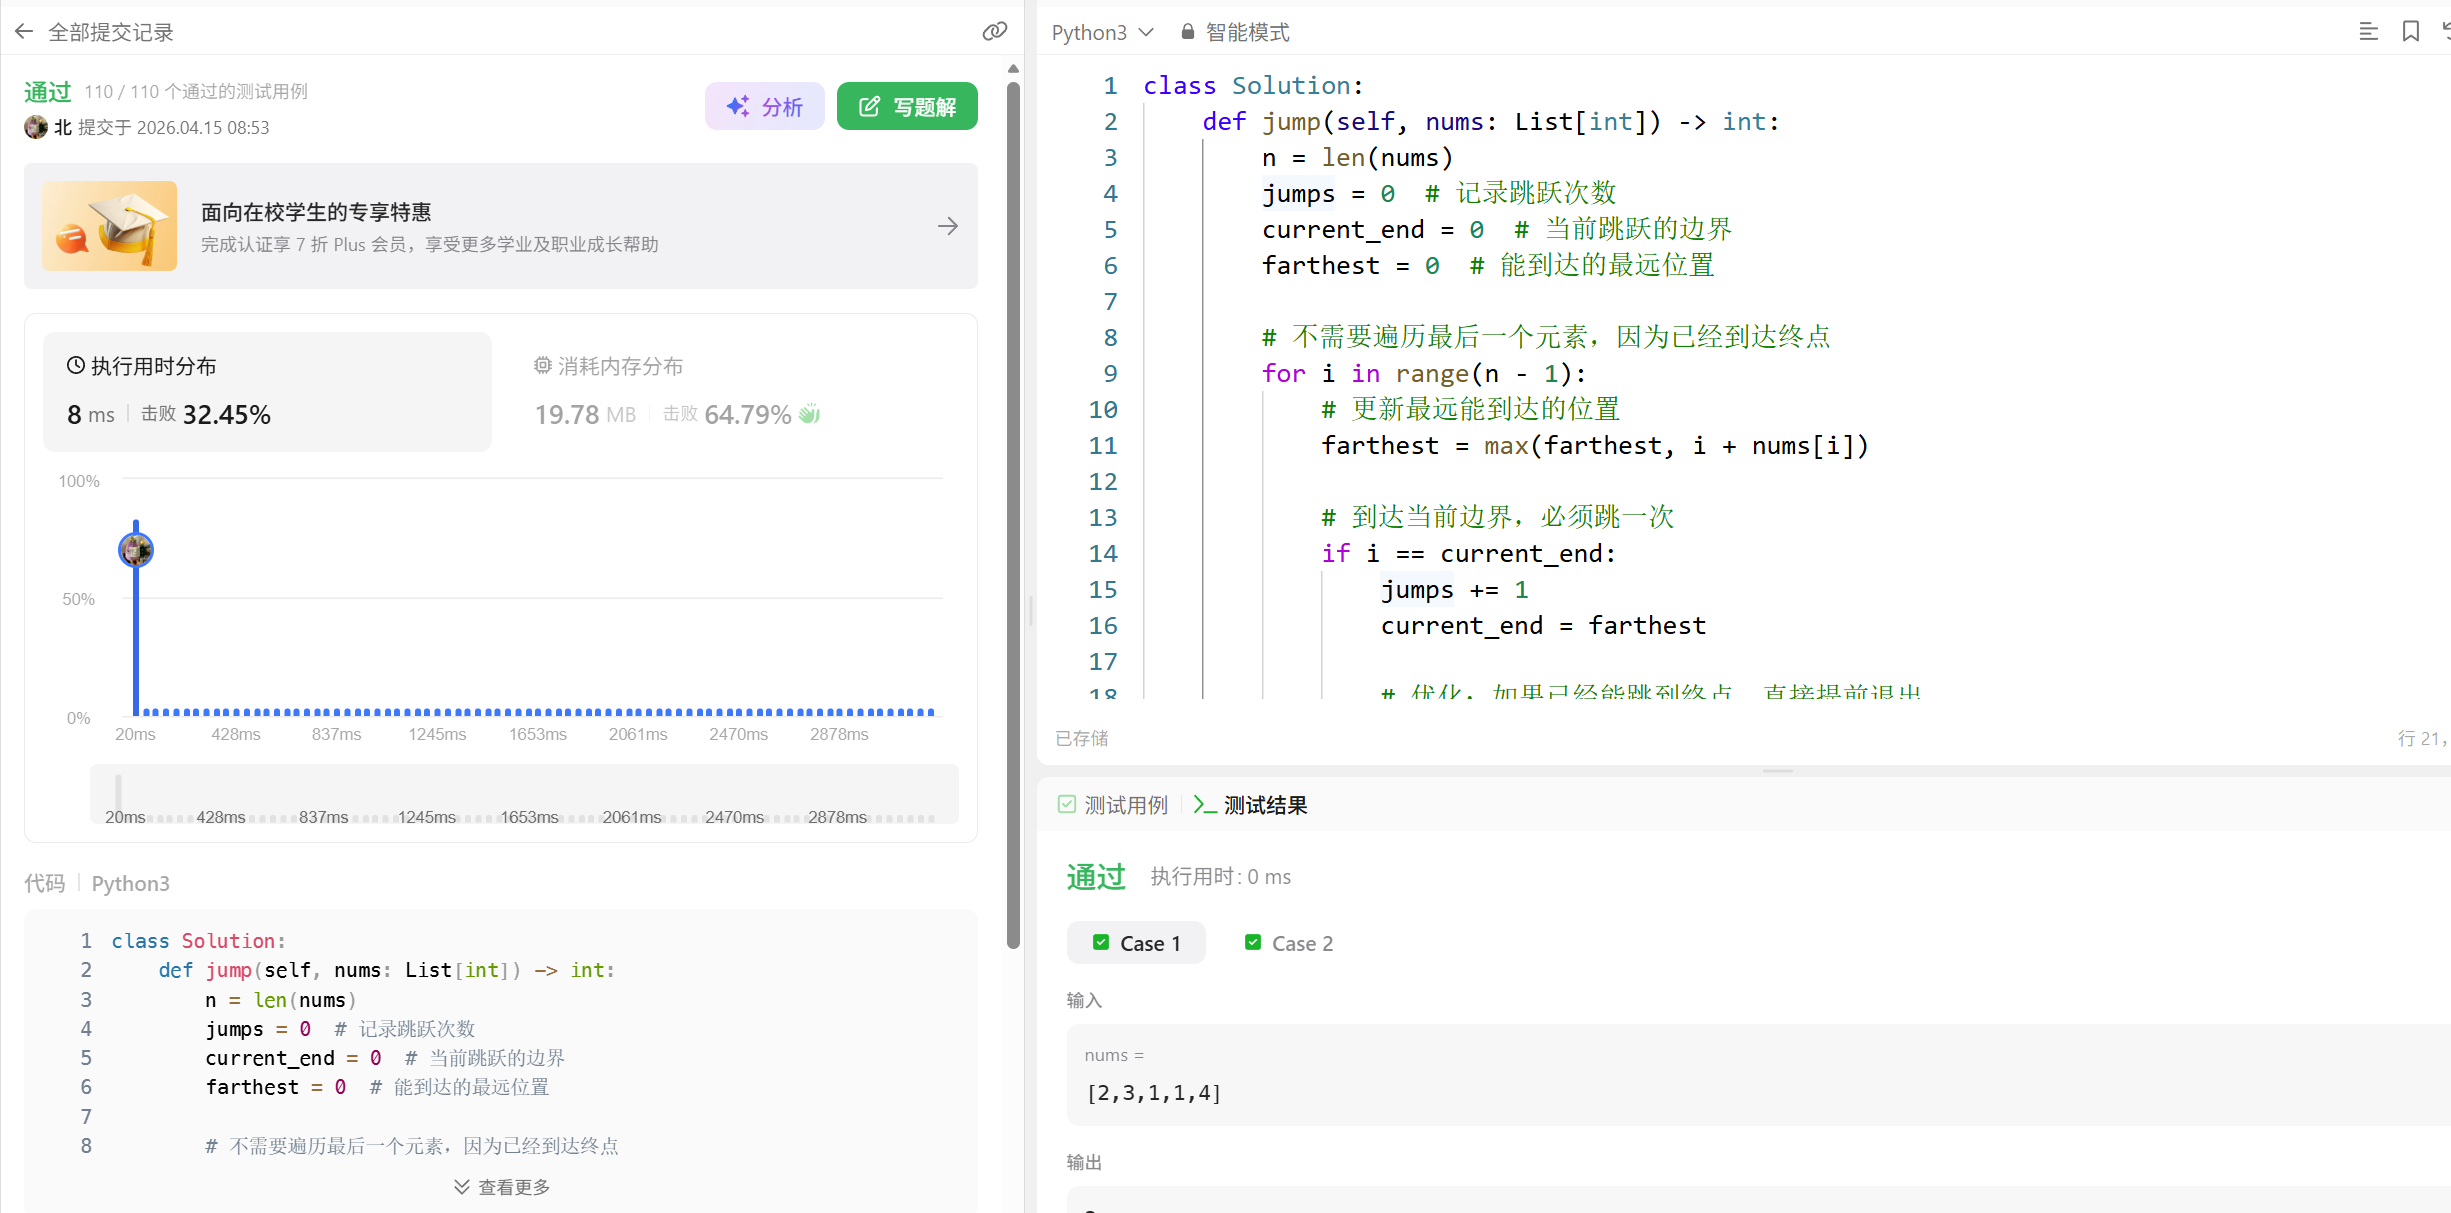
Task: Click the memory chip icon beside 消耗内存分布
Action: pos(542,366)
